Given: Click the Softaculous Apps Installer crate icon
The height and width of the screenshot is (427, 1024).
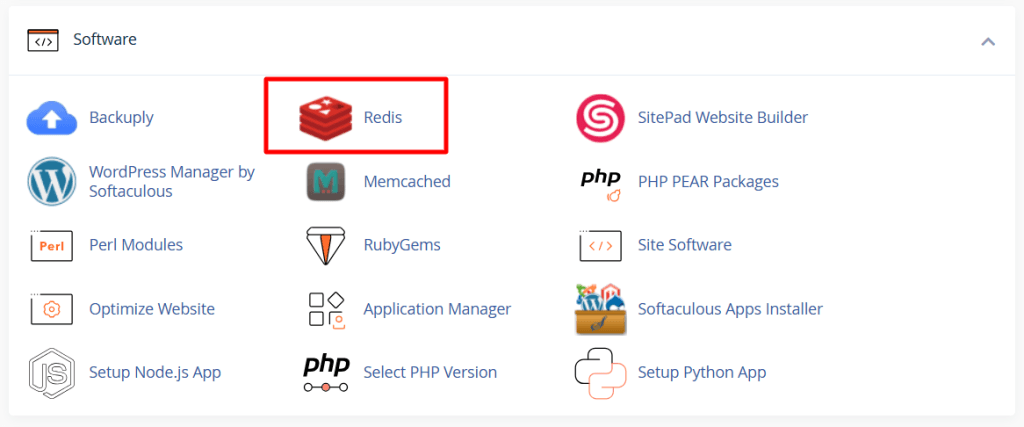Looking at the screenshot, I should (x=600, y=309).
